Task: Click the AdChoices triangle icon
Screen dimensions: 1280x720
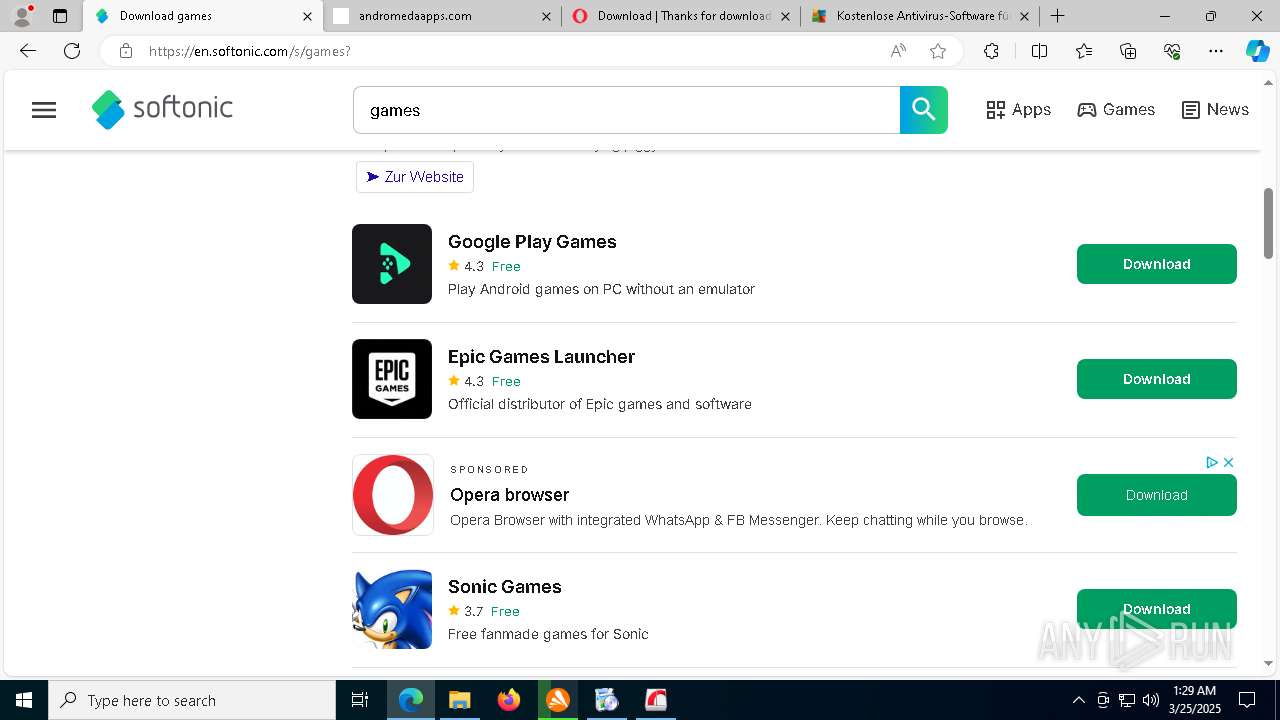Action: click(1211, 462)
